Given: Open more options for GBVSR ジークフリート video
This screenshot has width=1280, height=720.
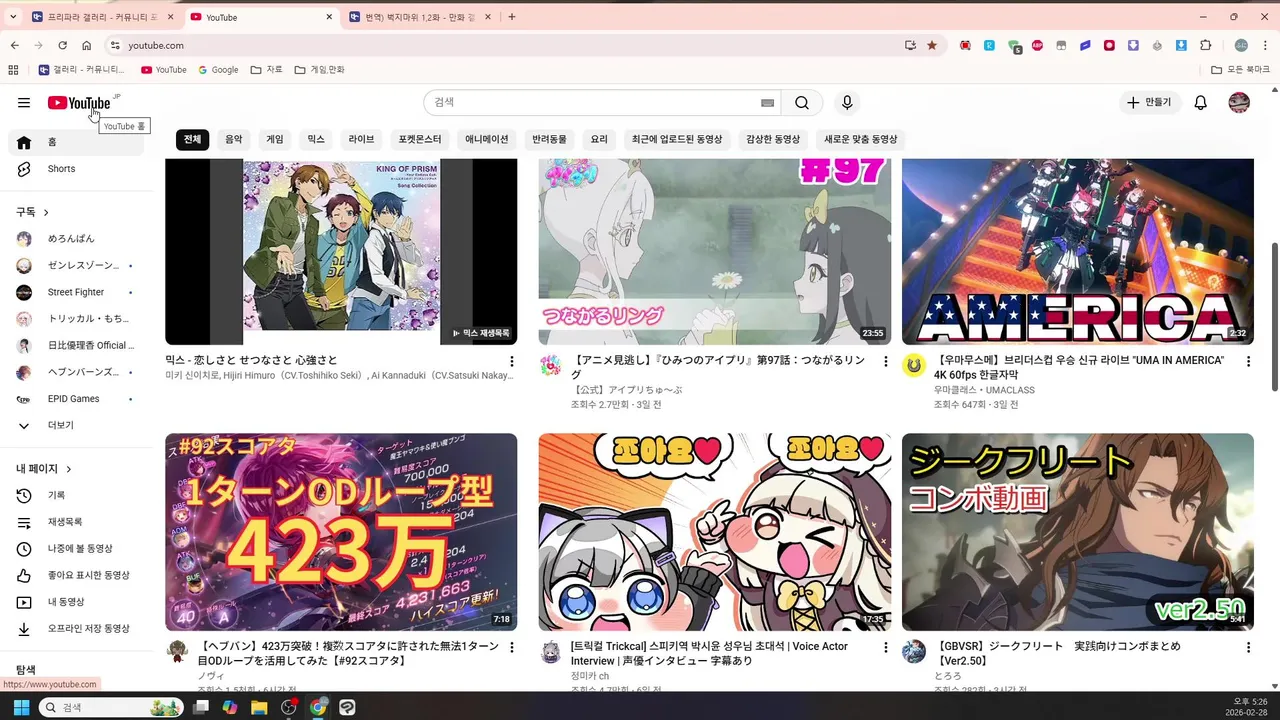Looking at the screenshot, I should point(1248,648).
